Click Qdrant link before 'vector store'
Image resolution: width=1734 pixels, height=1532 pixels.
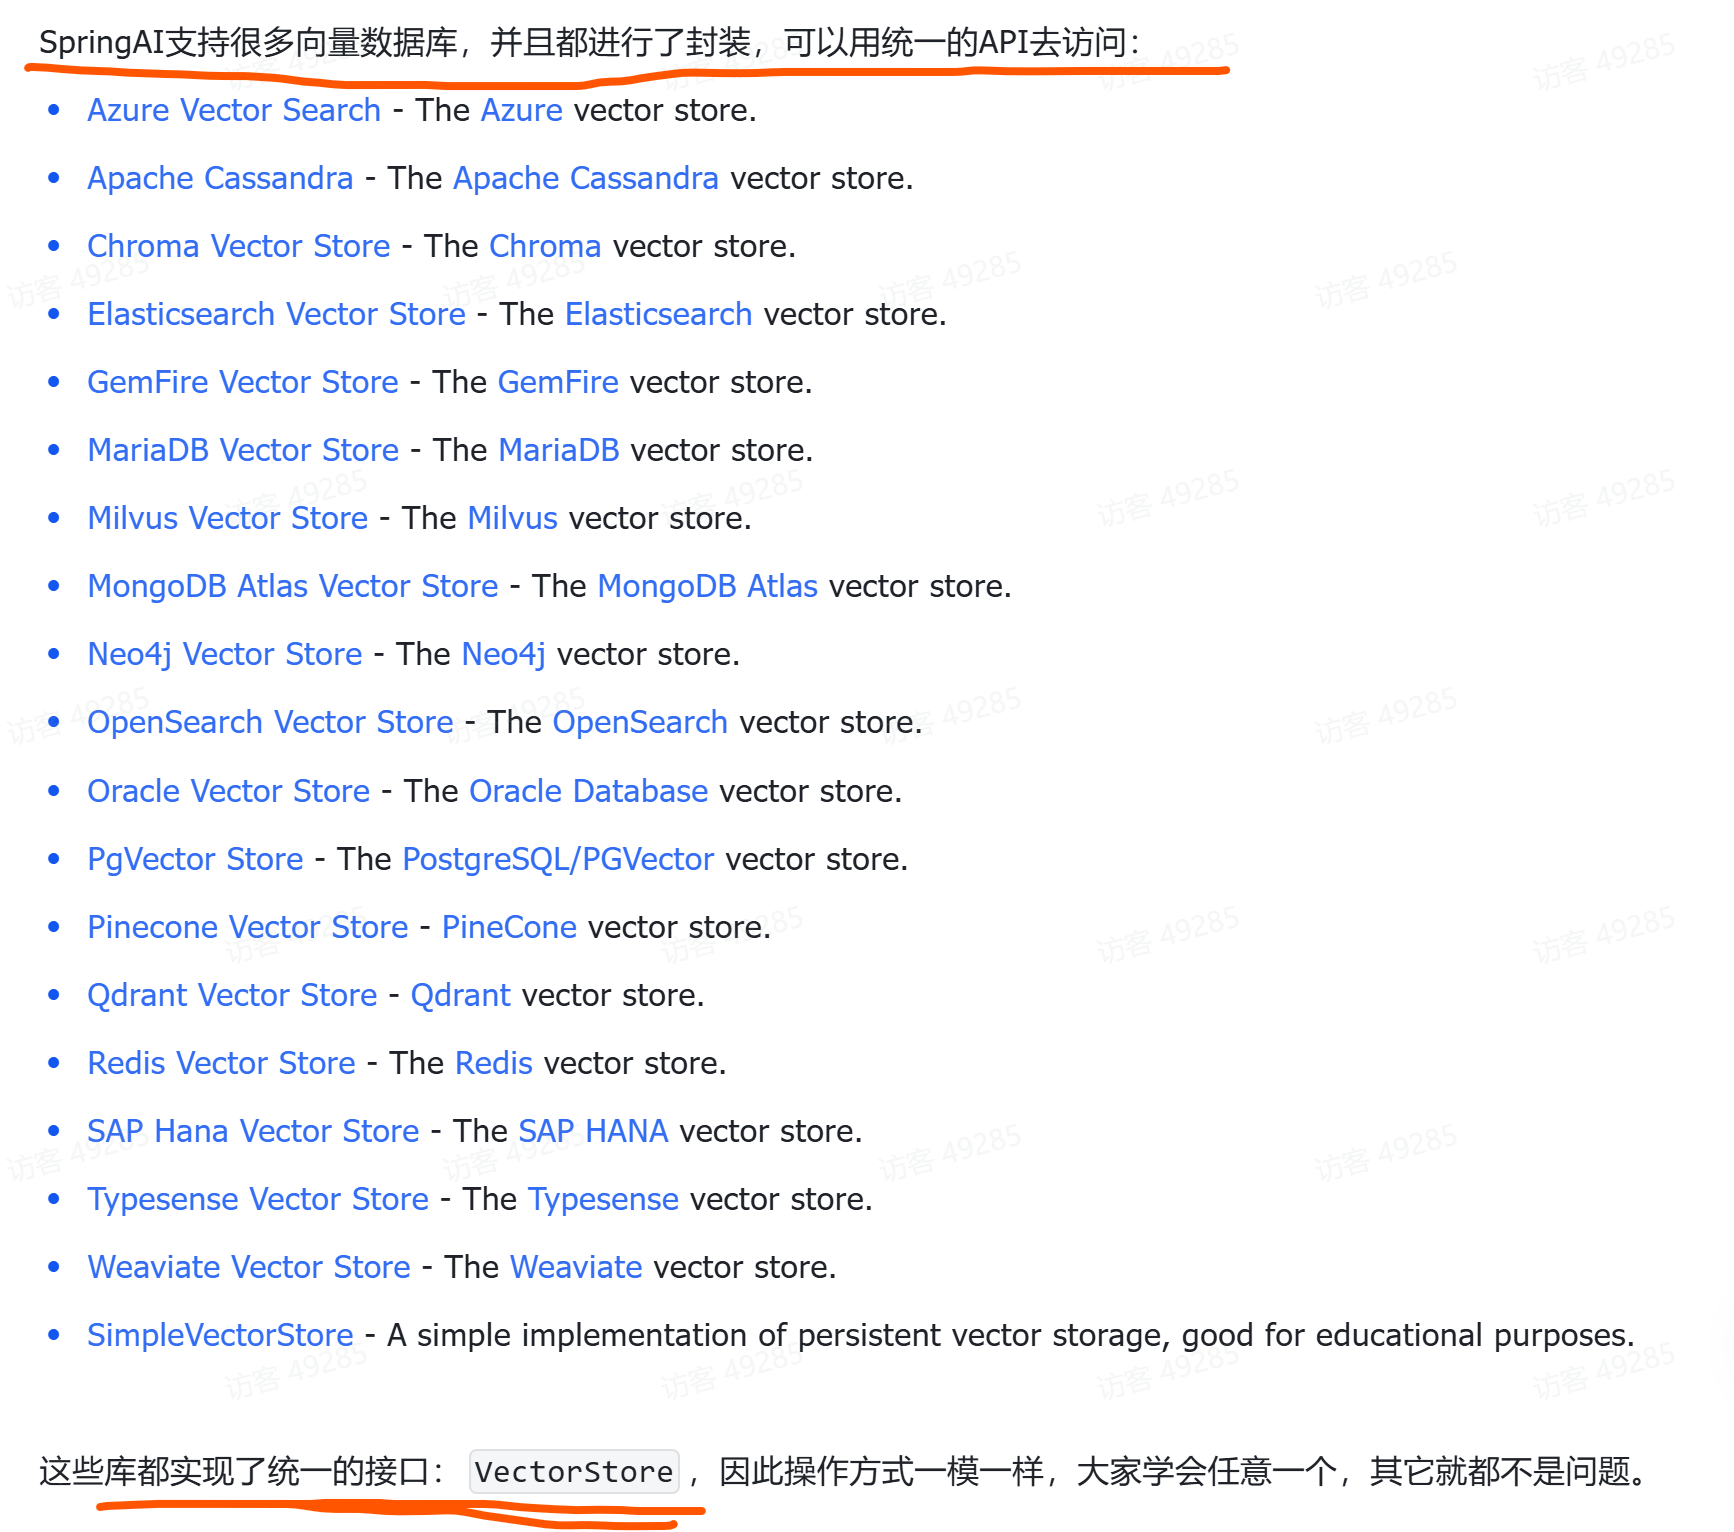click(461, 995)
